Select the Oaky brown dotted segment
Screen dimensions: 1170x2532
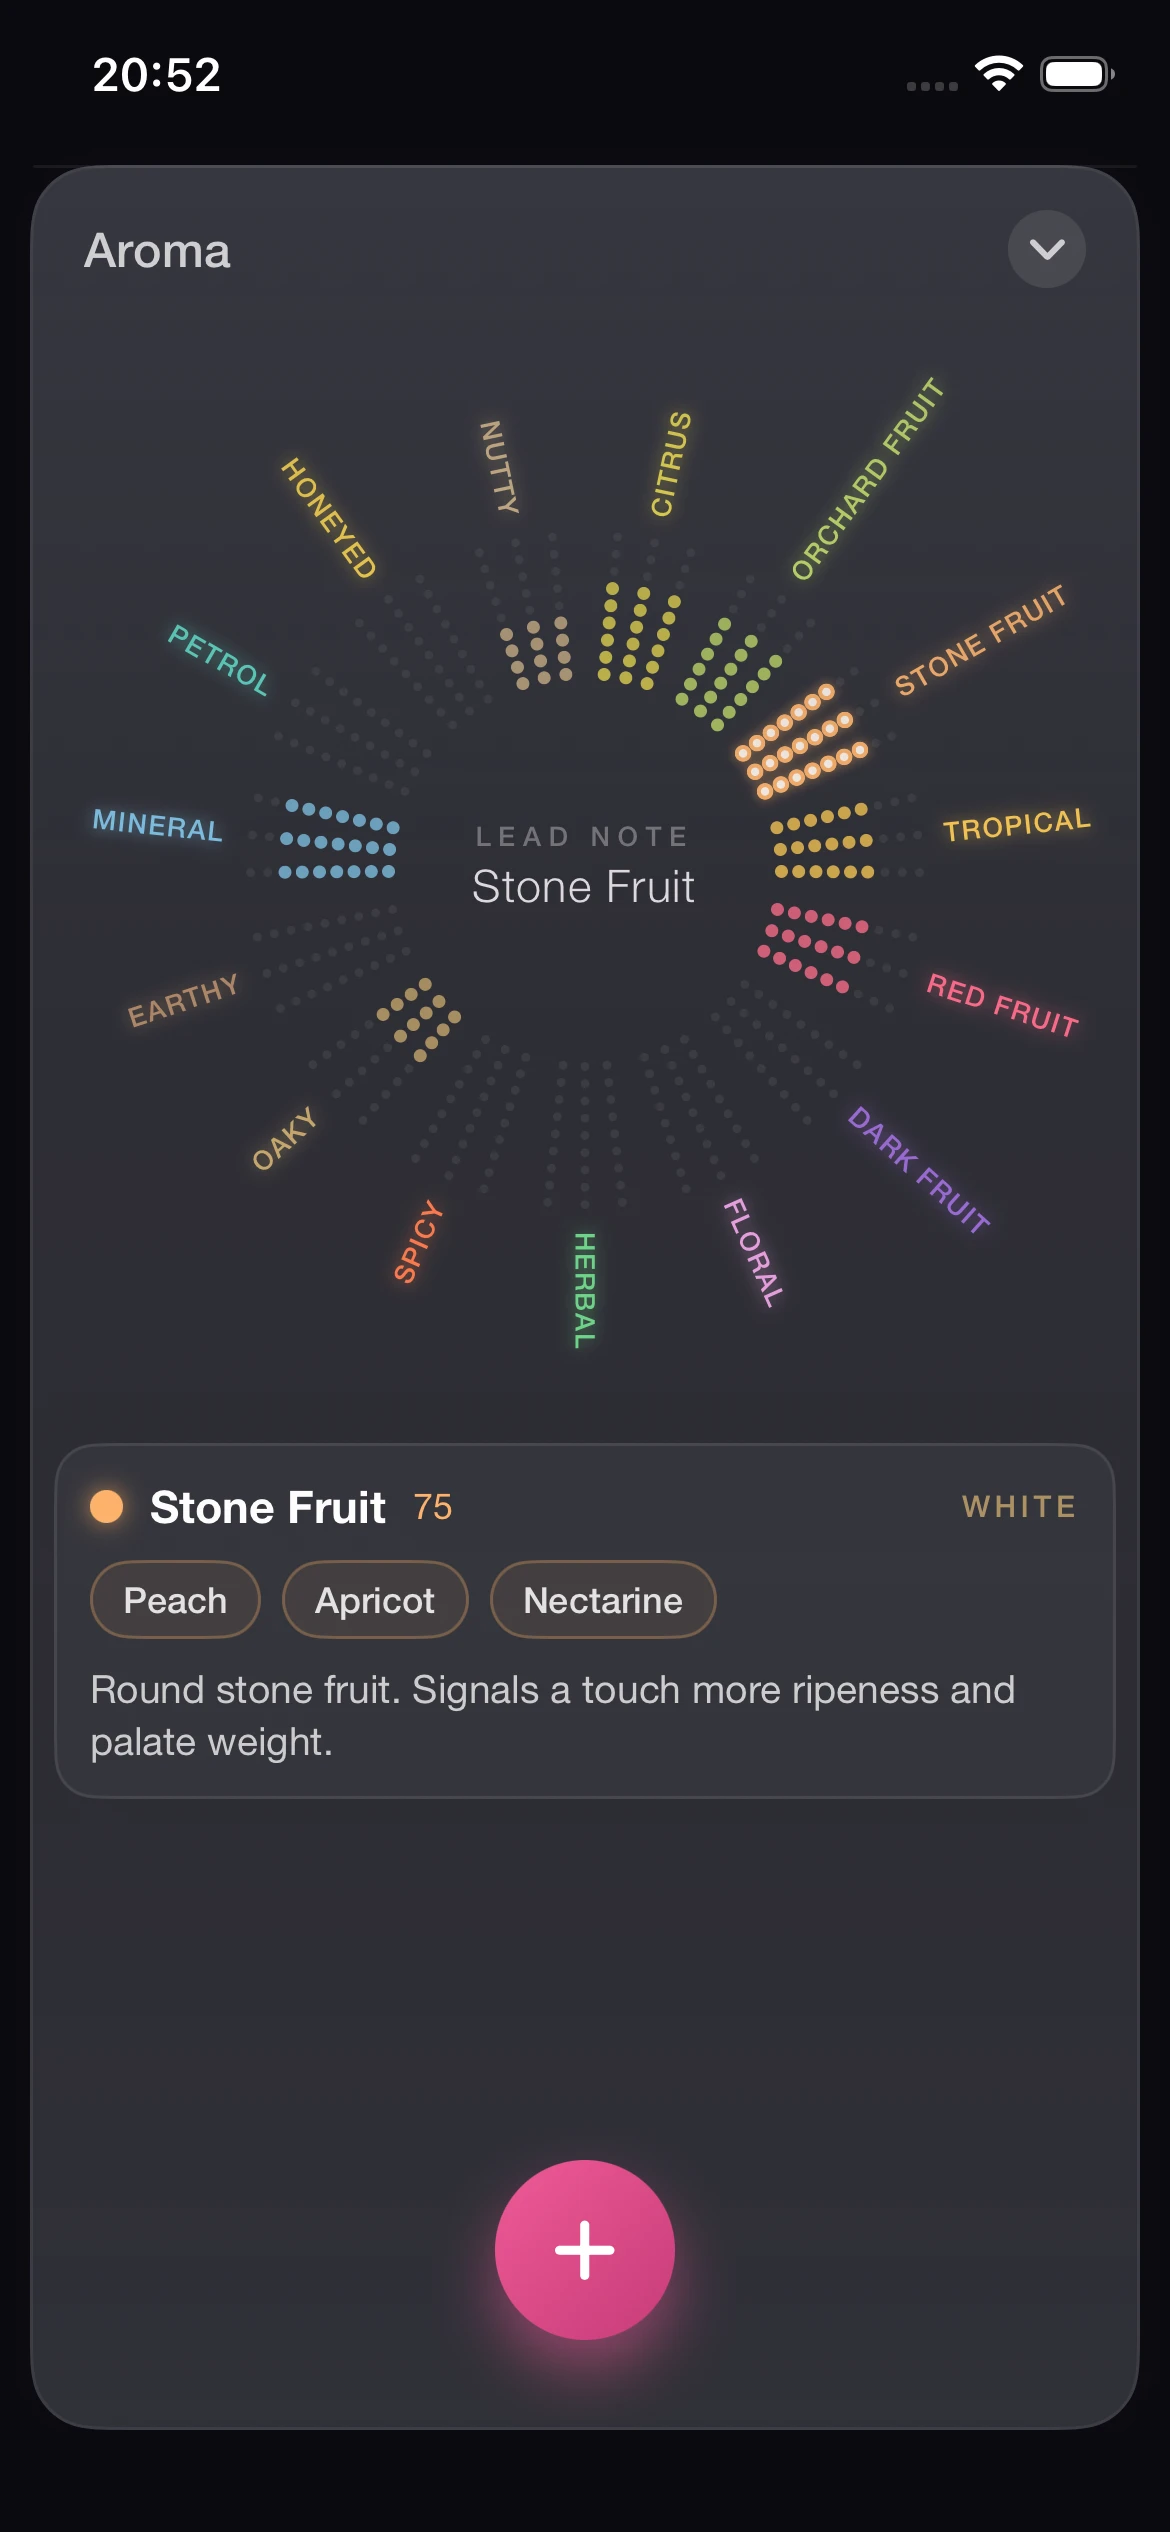[419, 1018]
